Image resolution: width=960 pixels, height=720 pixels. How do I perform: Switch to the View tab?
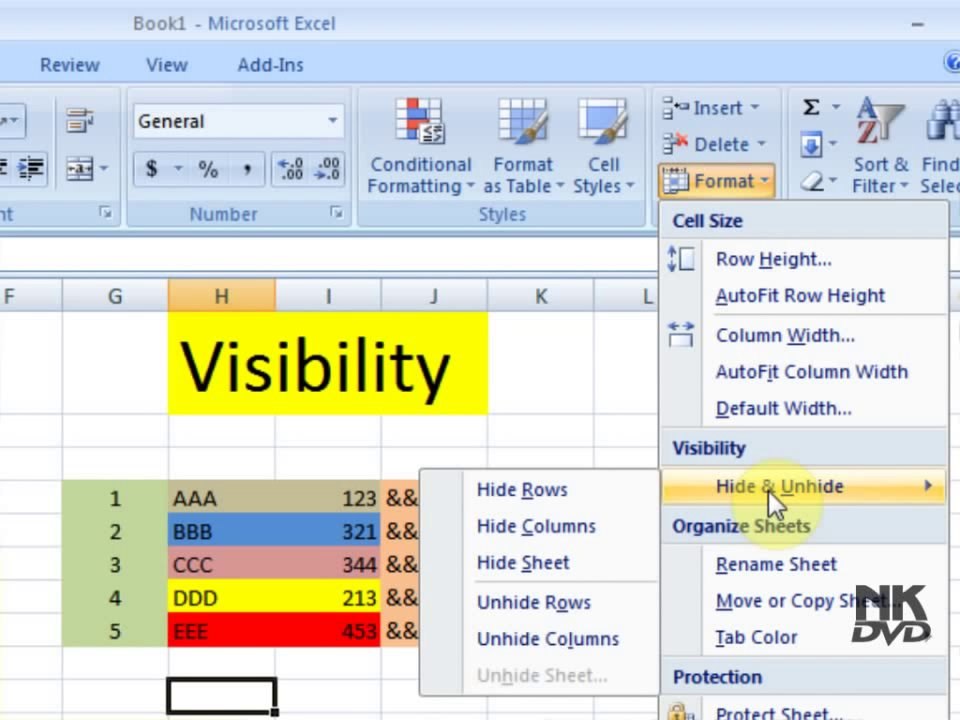[x=167, y=65]
